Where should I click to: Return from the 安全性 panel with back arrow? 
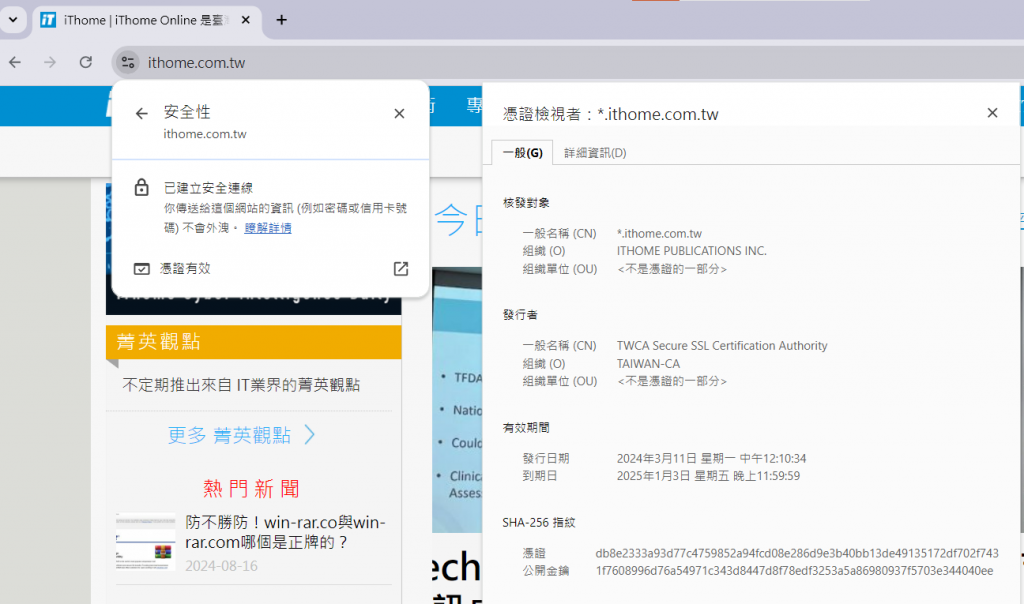(x=142, y=114)
